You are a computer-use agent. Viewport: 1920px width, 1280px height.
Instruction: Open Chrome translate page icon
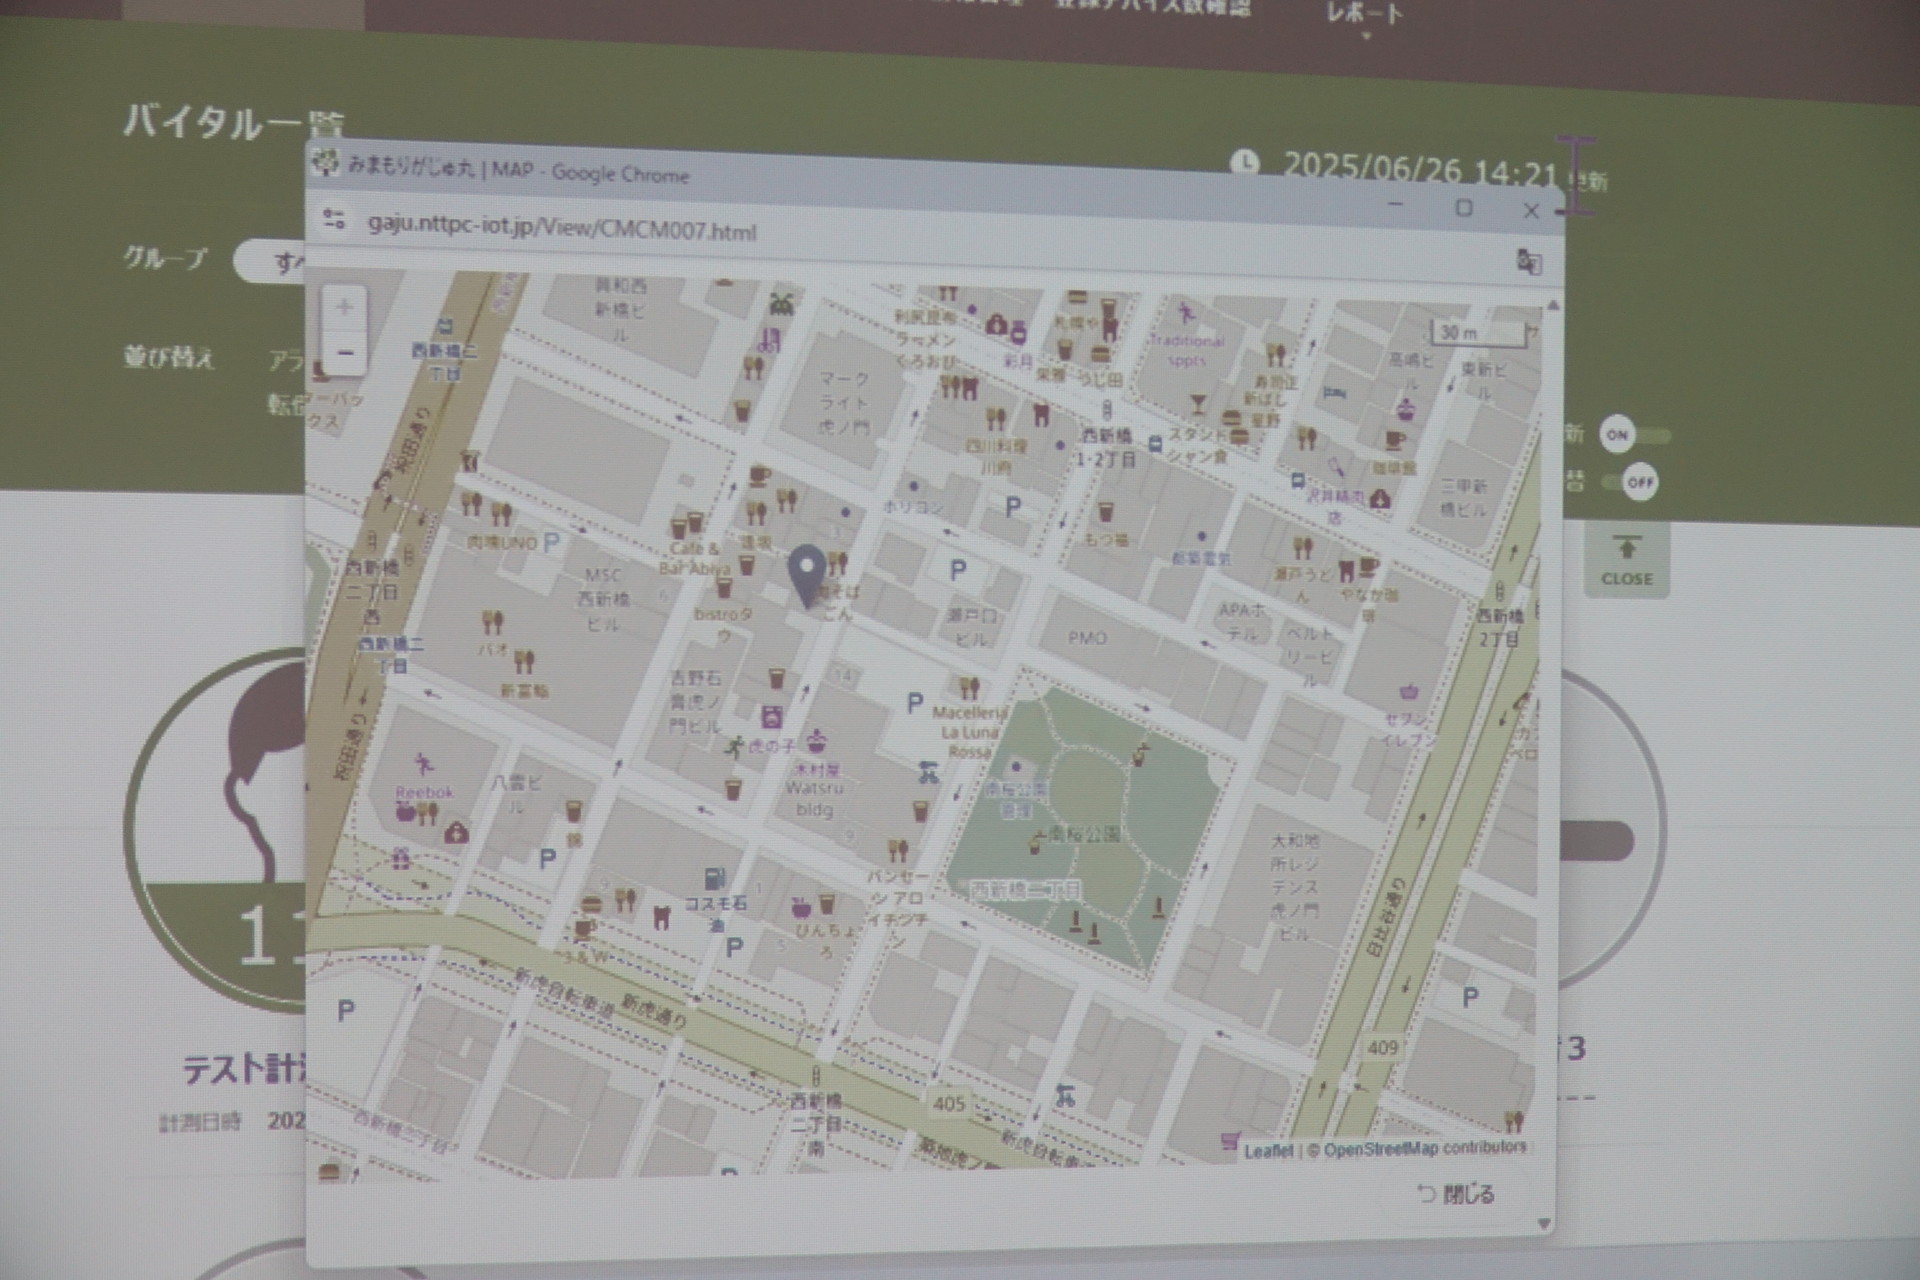[1528, 262]
